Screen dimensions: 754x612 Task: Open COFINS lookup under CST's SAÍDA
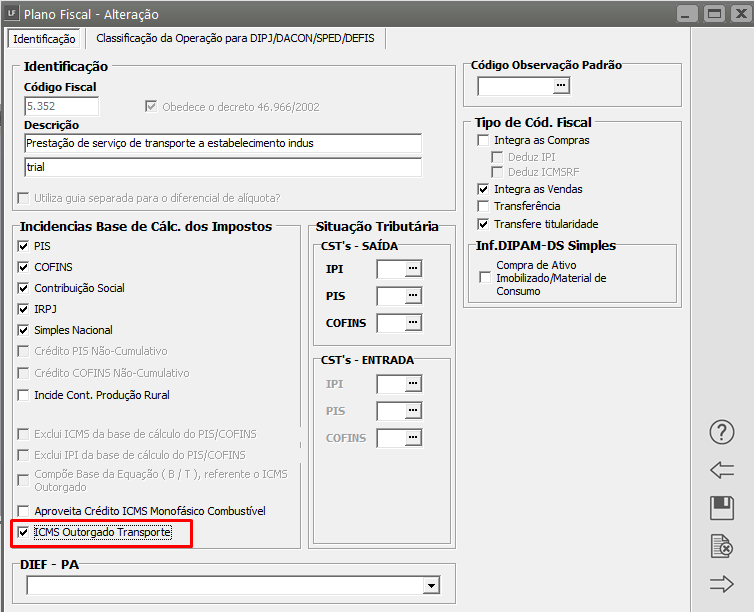(x=412, y=323)
